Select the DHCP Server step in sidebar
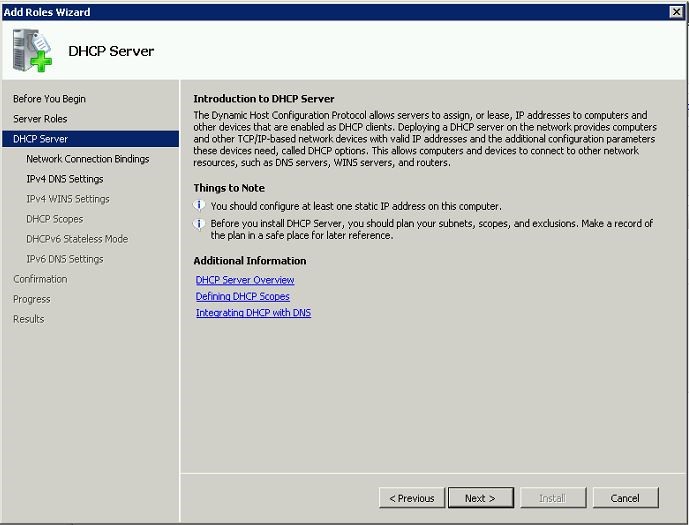 pos(91,139)
